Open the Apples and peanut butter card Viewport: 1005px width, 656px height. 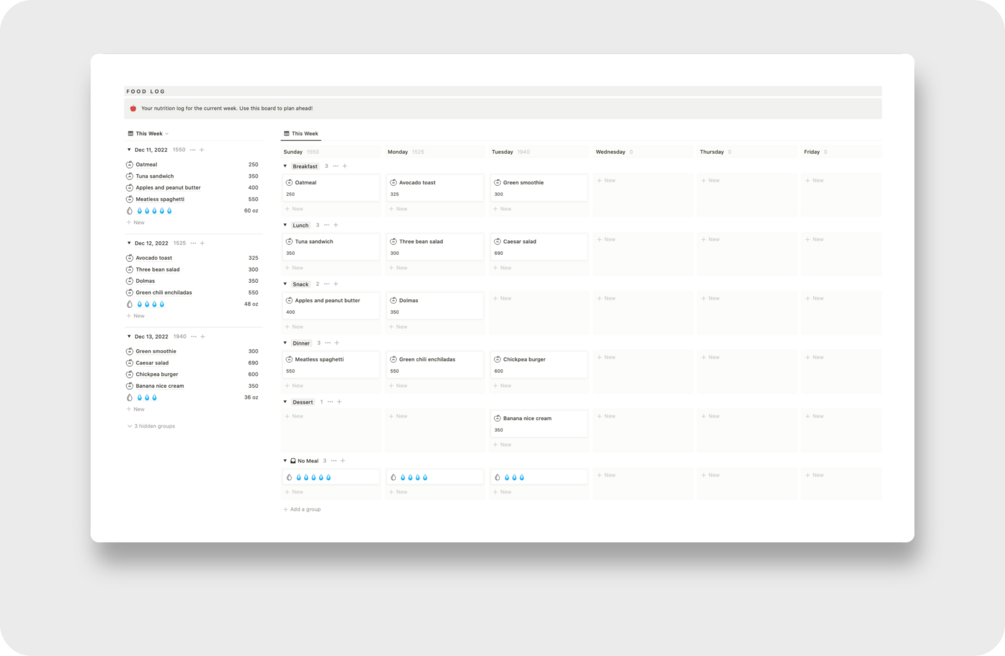click(331, 306)
